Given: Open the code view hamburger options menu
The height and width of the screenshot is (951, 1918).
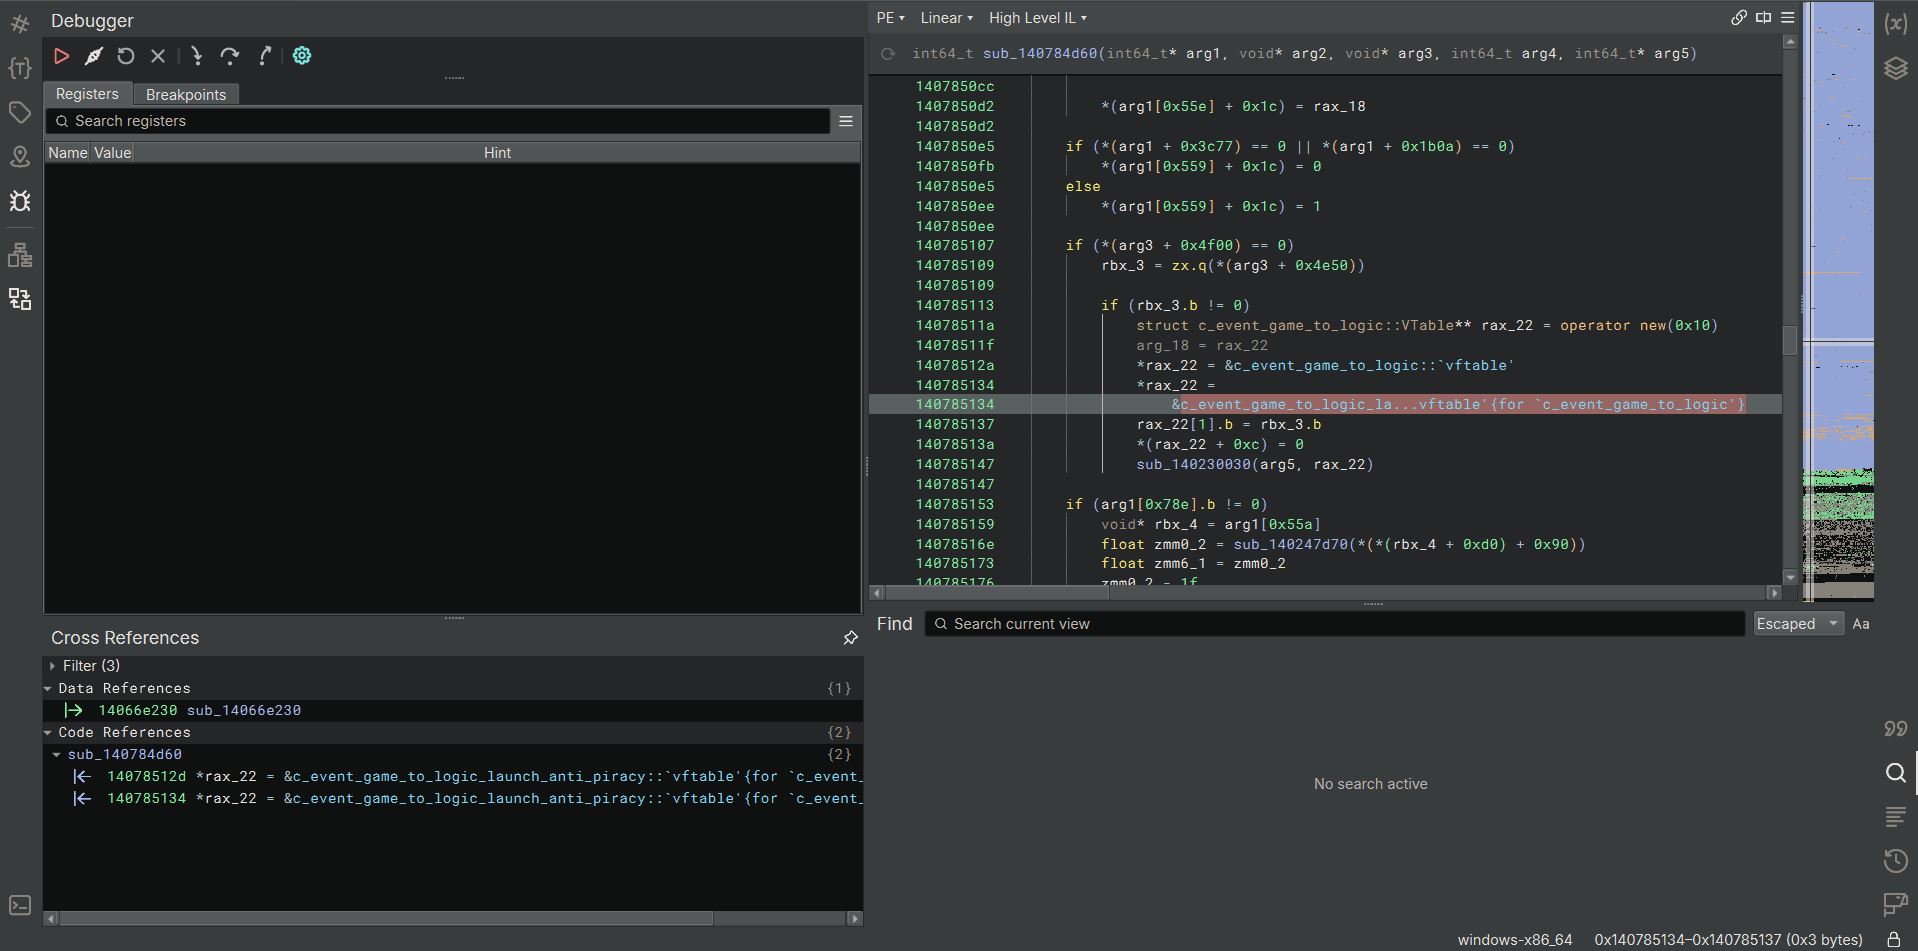Looking at the screenshot, I should 1788,18.
